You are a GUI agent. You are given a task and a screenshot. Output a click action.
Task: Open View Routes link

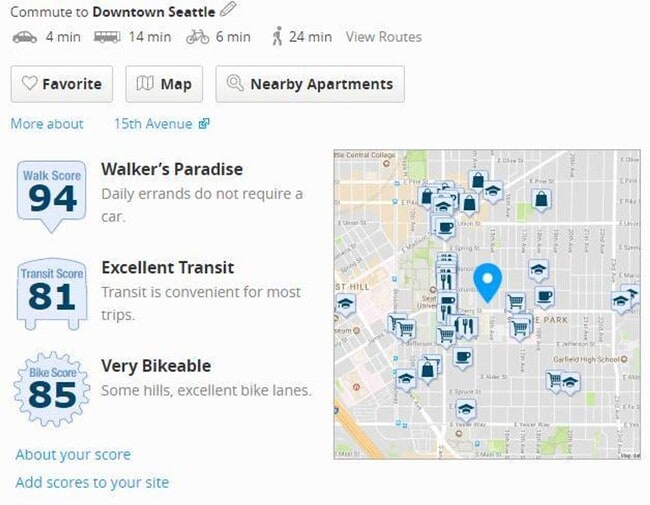tap(384, 37)
